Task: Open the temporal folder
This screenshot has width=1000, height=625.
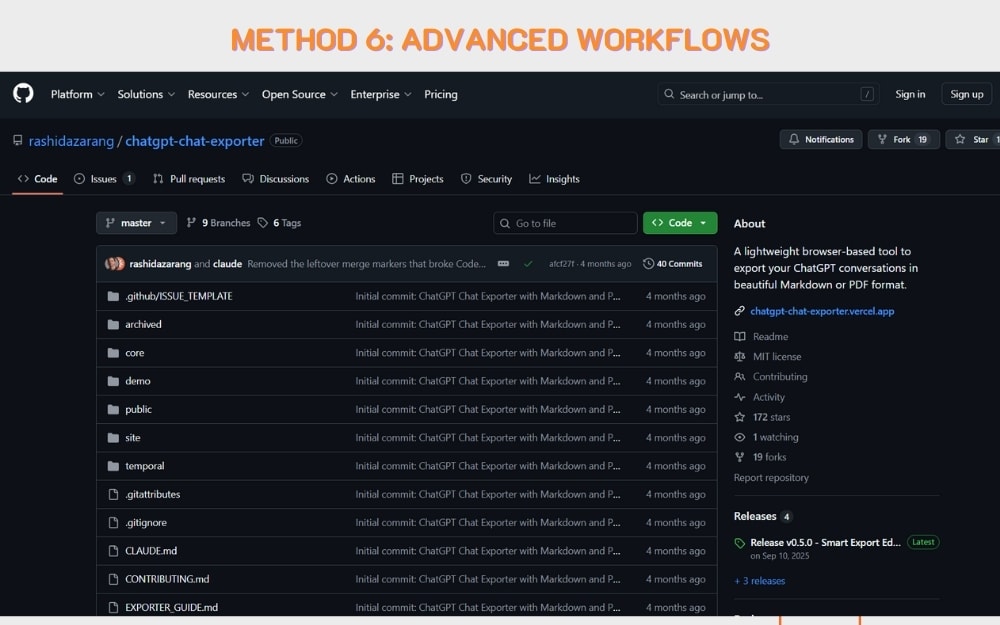Action: click(x=145, y=466)
